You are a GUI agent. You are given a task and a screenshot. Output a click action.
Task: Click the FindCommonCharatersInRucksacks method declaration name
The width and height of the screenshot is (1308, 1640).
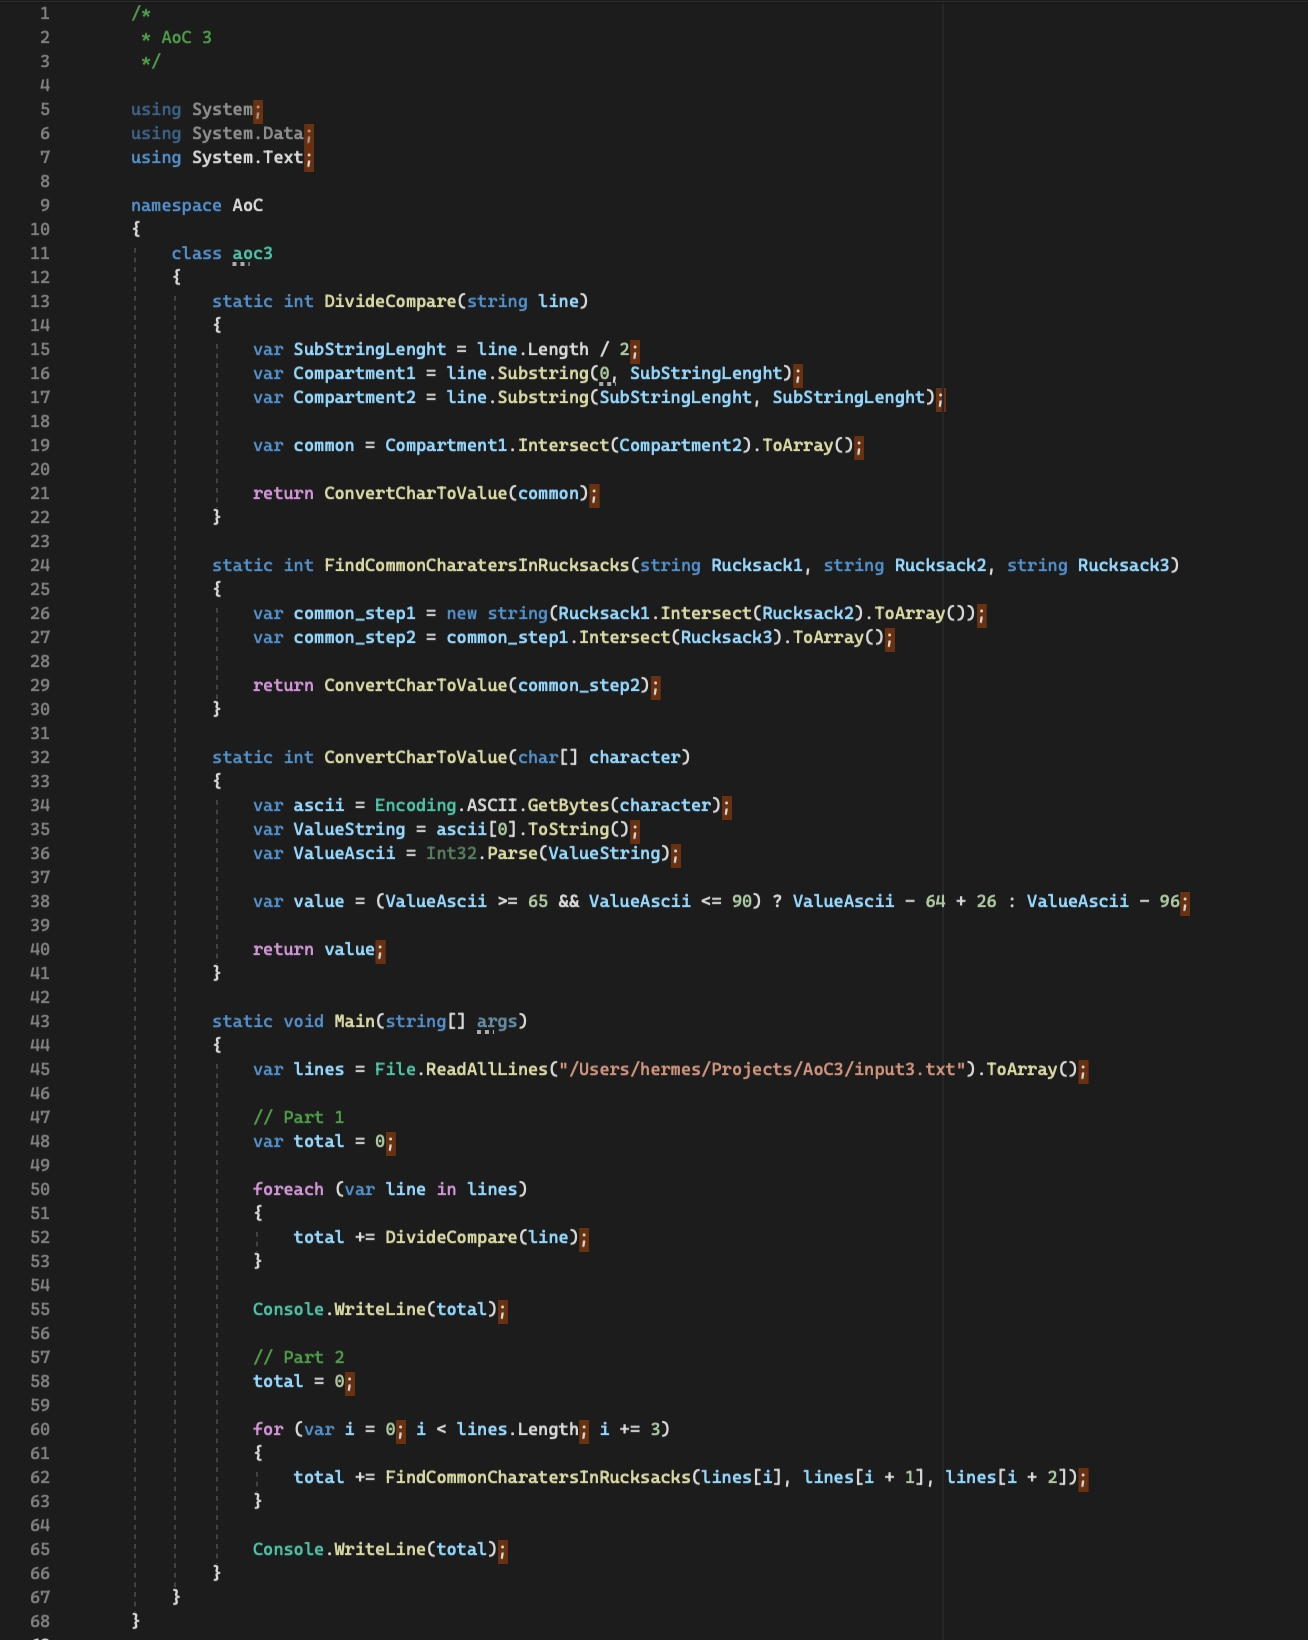point(476,565)
